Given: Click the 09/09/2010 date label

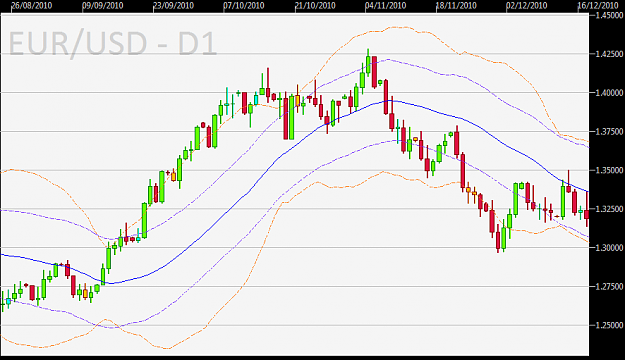Looking at the screenshot, I should pyautogui.click(x=103, y=6).
